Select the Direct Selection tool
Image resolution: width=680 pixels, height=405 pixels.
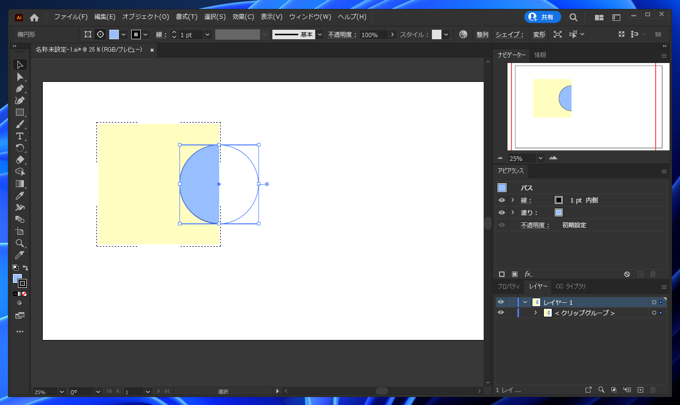click(20, 77)
